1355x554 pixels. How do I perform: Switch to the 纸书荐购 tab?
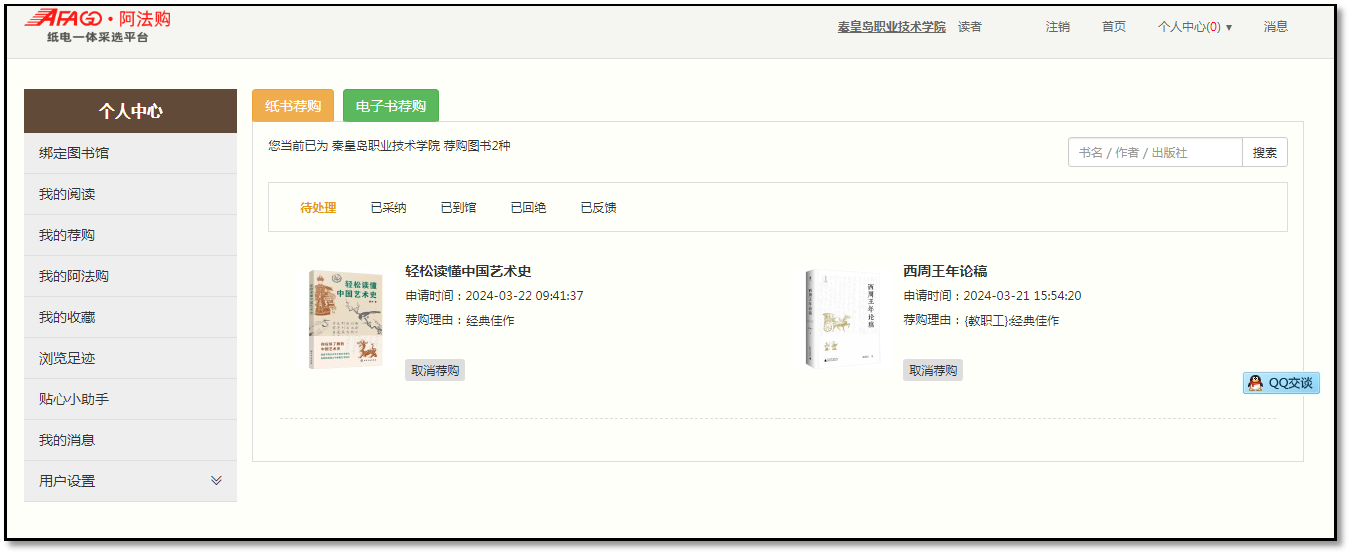point(292,106)
